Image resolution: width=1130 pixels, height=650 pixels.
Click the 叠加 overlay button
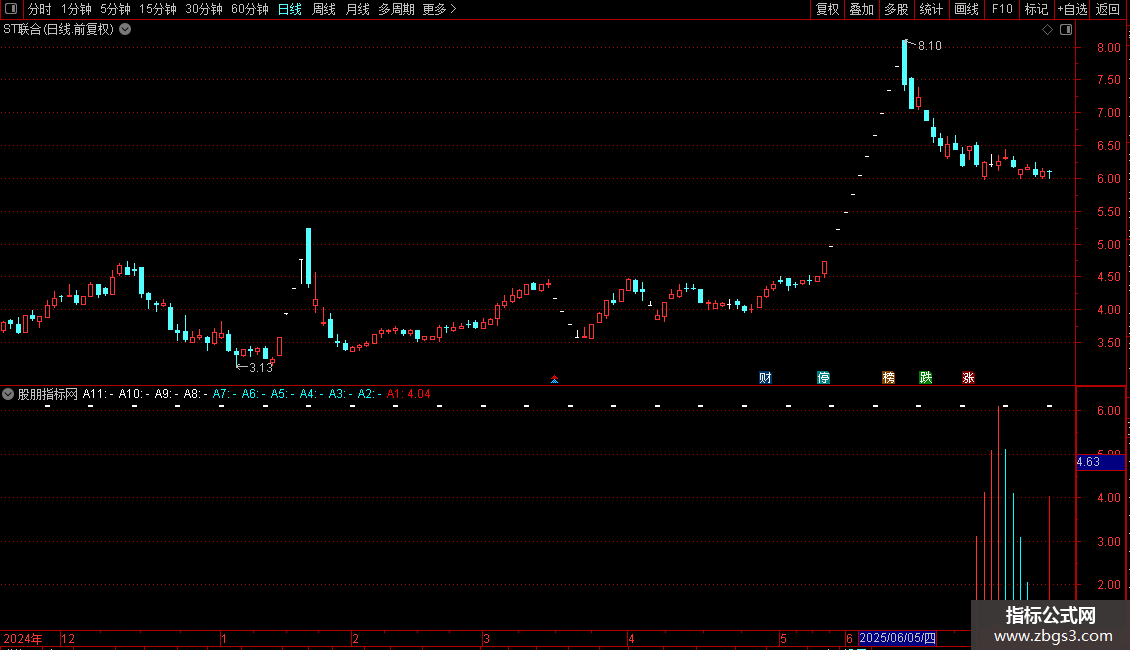coord(861,9)
